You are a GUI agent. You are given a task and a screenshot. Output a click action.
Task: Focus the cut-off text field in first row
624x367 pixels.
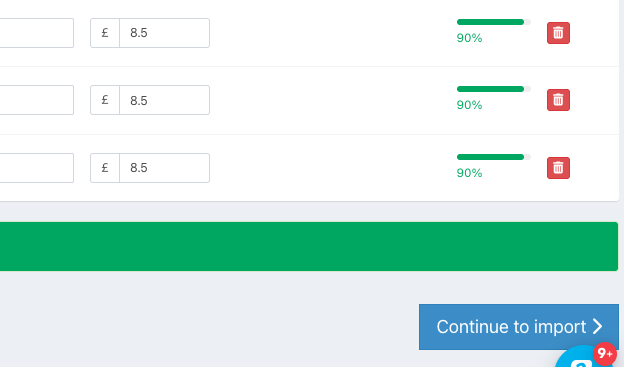click(37, 33)
